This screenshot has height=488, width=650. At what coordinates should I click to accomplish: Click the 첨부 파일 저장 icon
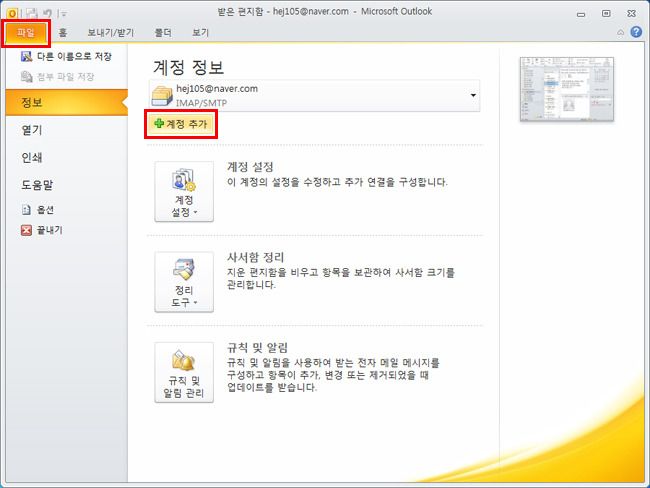tap(27, 76)
